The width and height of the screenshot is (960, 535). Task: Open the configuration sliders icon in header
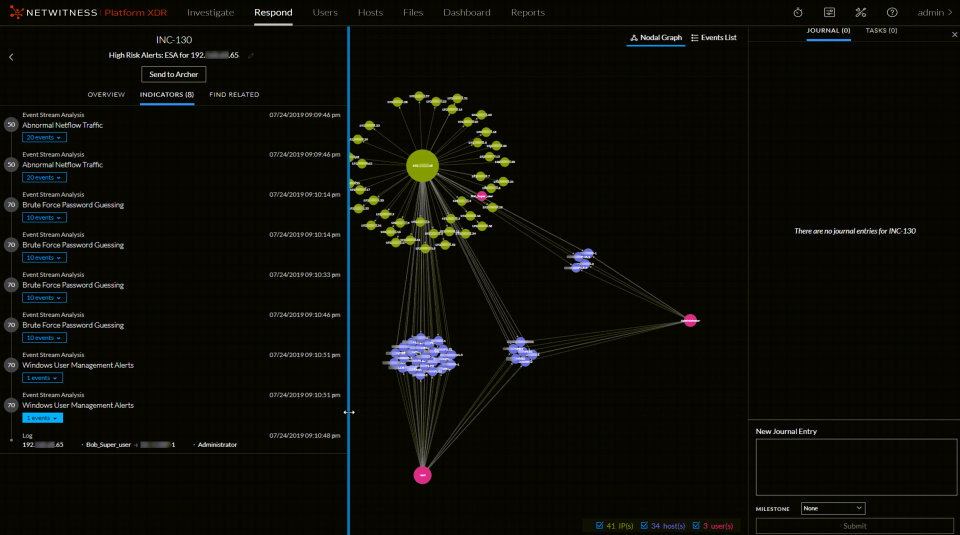tap(829, 12)
